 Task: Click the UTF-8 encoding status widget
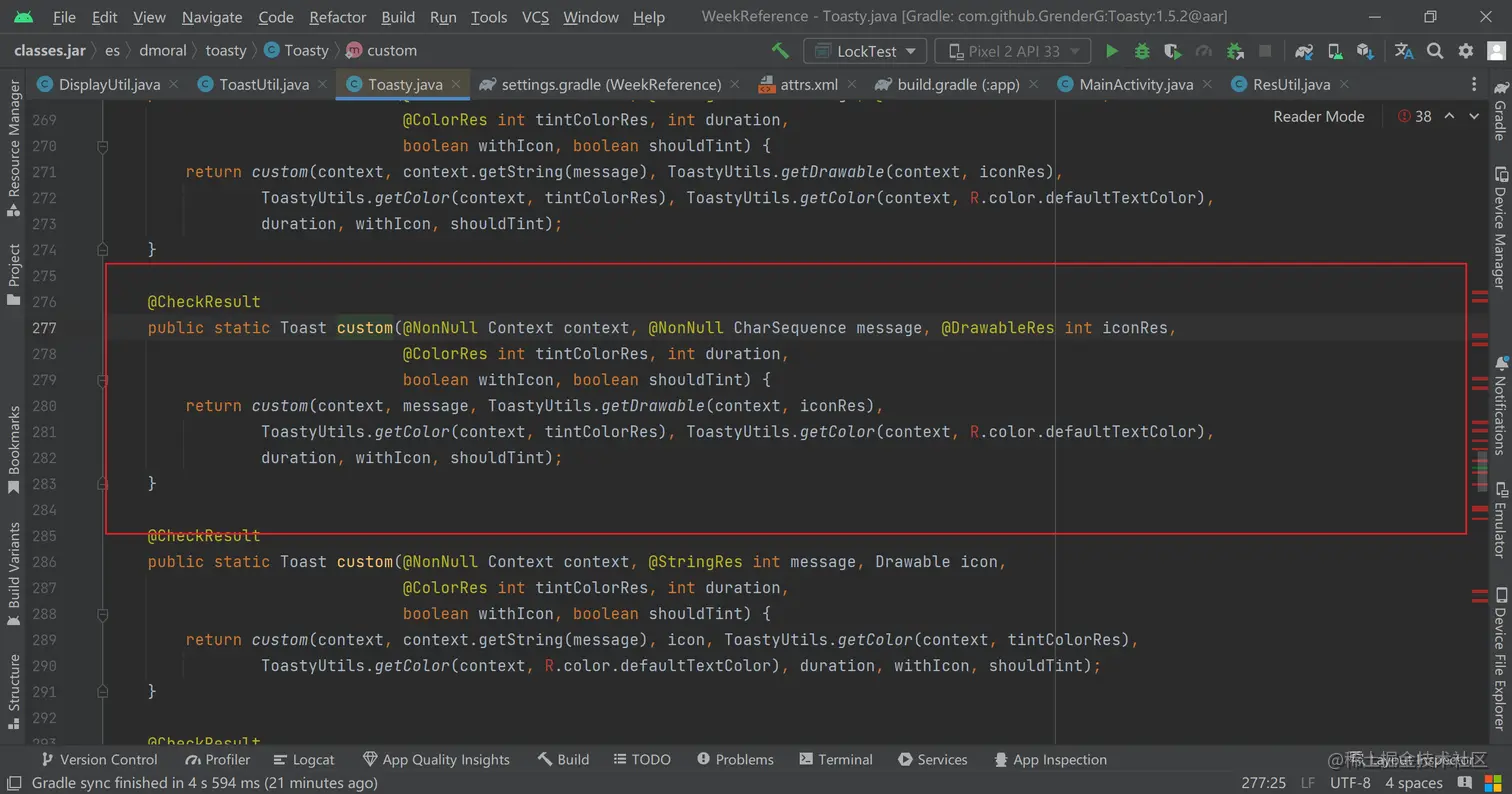1350,783
